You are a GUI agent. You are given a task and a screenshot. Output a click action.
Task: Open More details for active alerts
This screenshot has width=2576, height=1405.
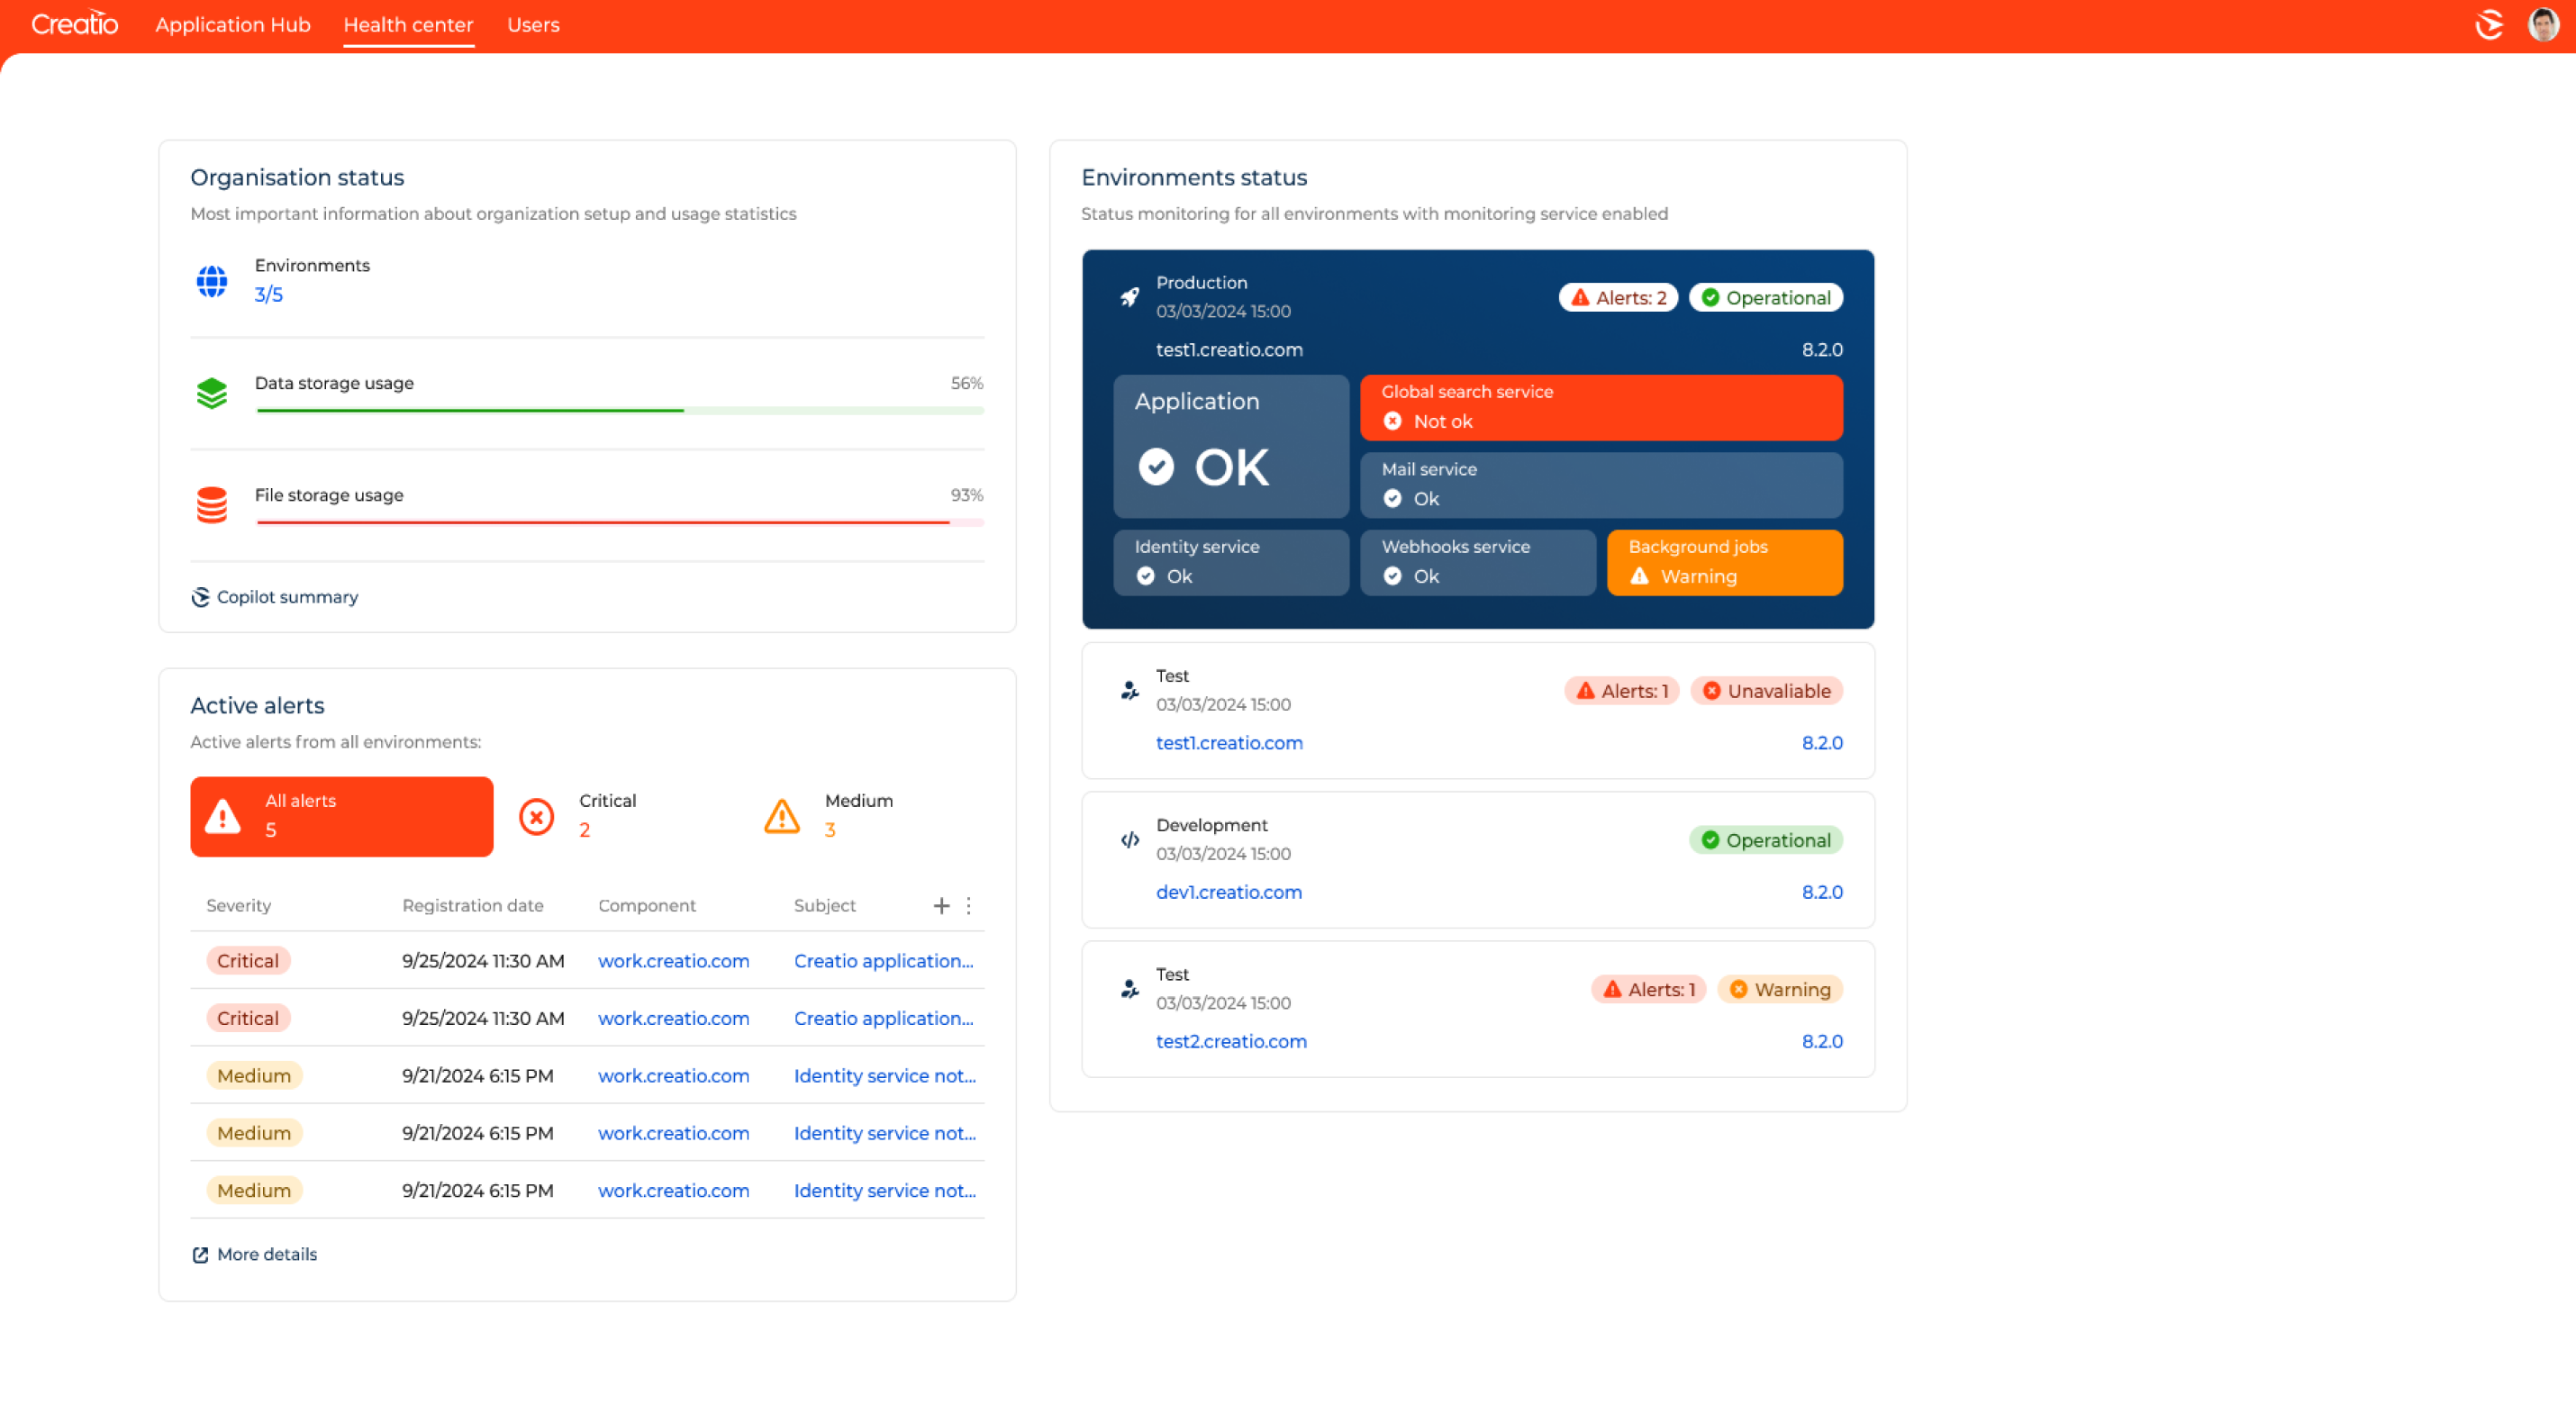pyautogui.click(x=255, y=1253)
